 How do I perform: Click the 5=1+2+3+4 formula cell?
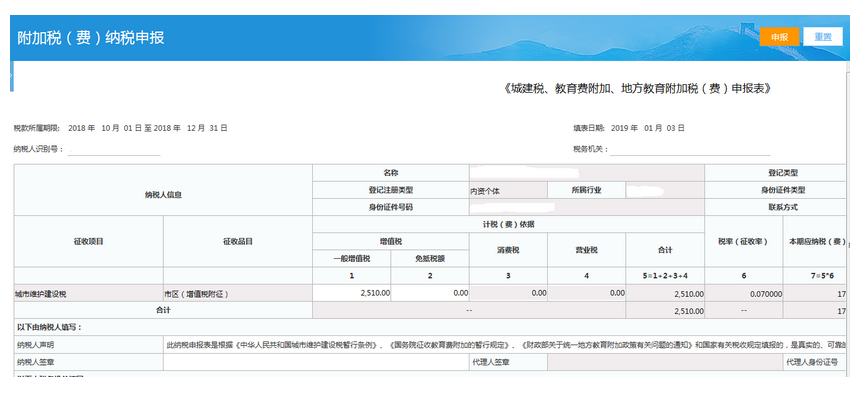(665, 276)
